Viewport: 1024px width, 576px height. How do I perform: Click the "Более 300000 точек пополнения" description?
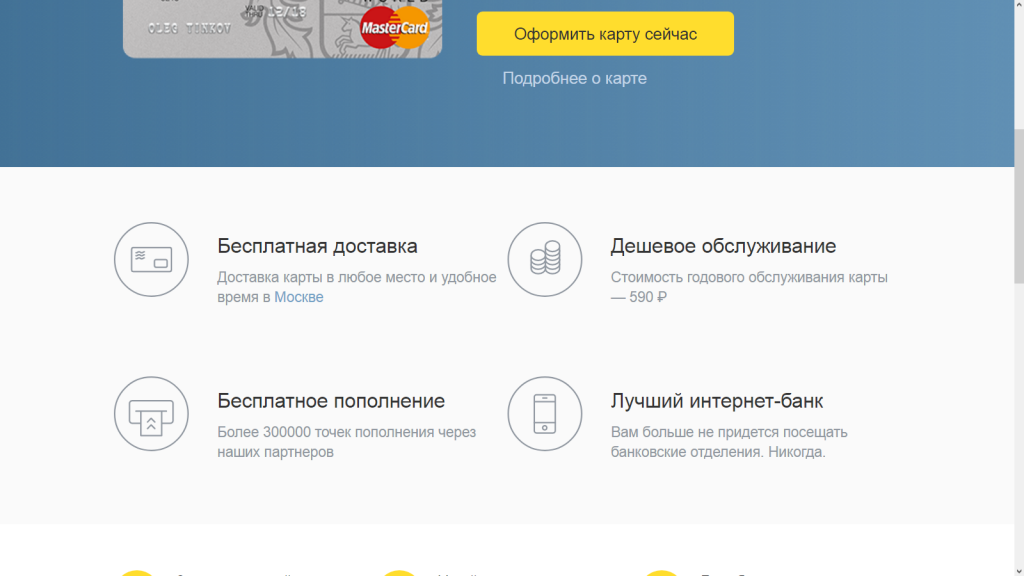click(346, 432)
